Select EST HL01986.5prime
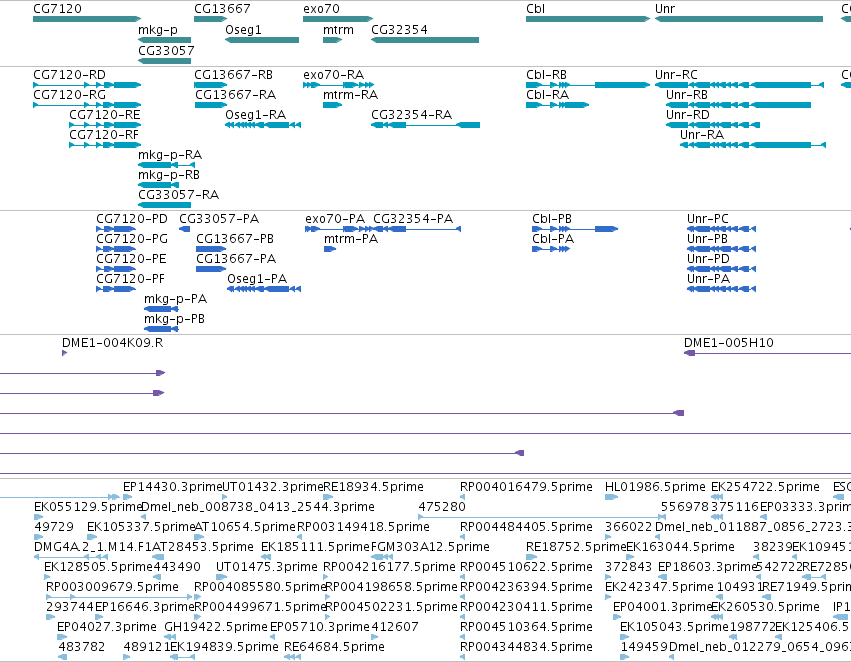Image resolution: width=851 pixels, height=662 pixels. pos(611,497)
